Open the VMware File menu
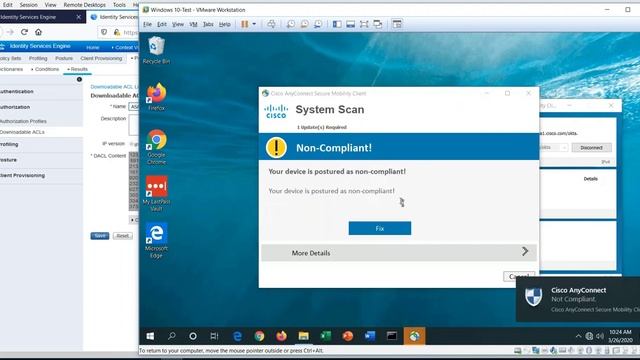 (147, 24)
